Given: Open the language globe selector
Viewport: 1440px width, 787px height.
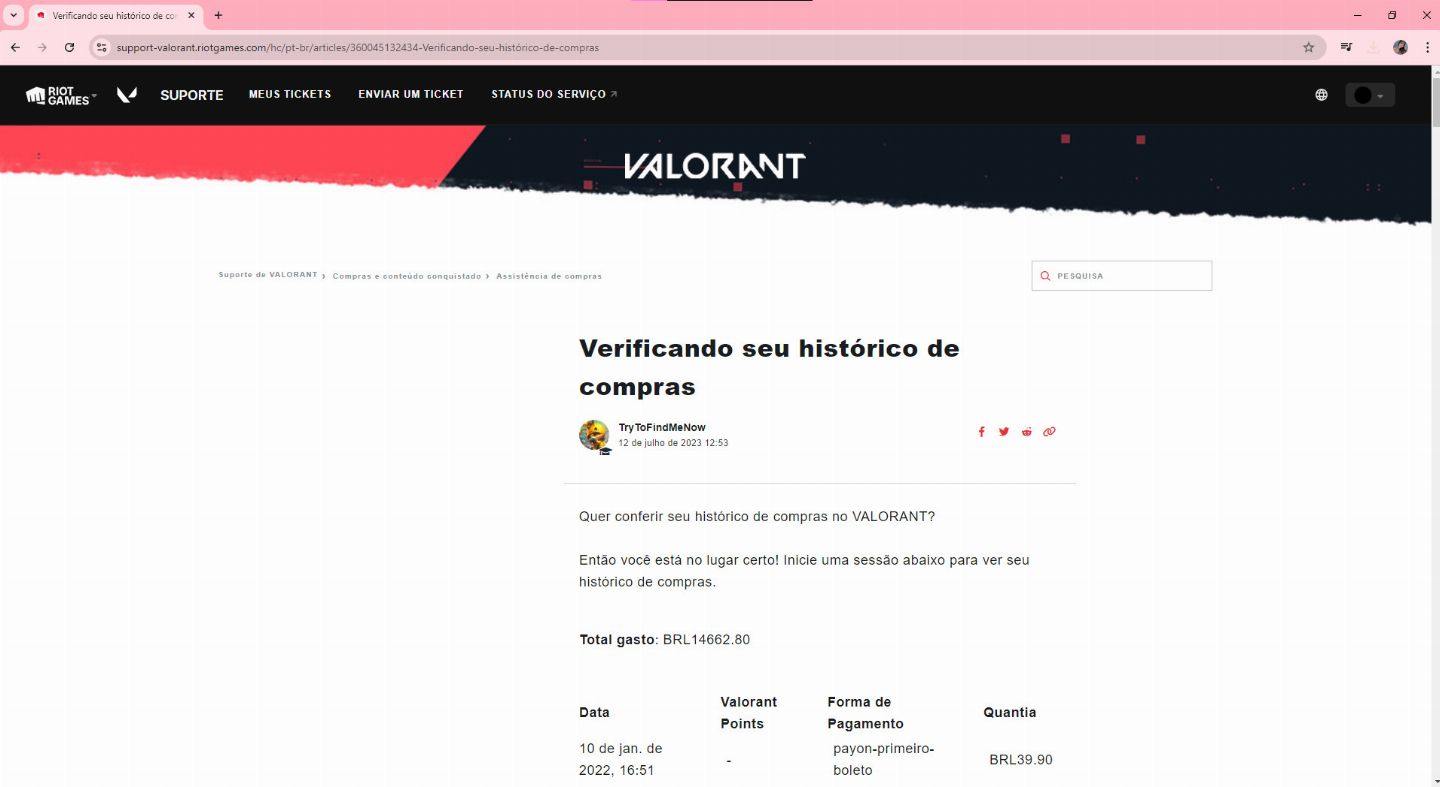Looking at the screenshot, I should [x=1321, y=95].
